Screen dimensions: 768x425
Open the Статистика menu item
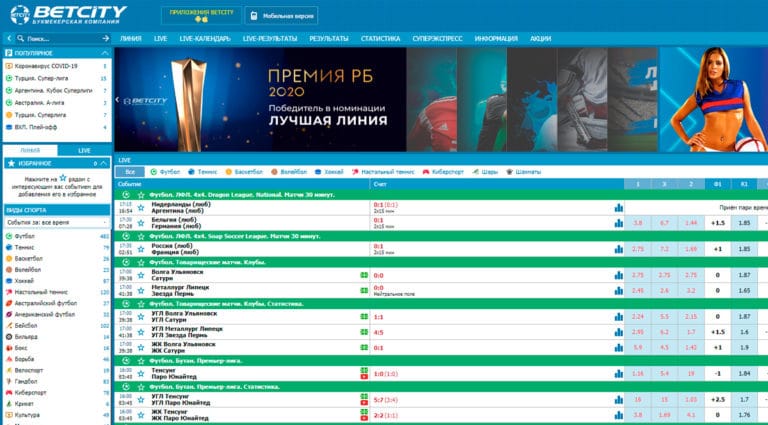click(x=381, y=38)
